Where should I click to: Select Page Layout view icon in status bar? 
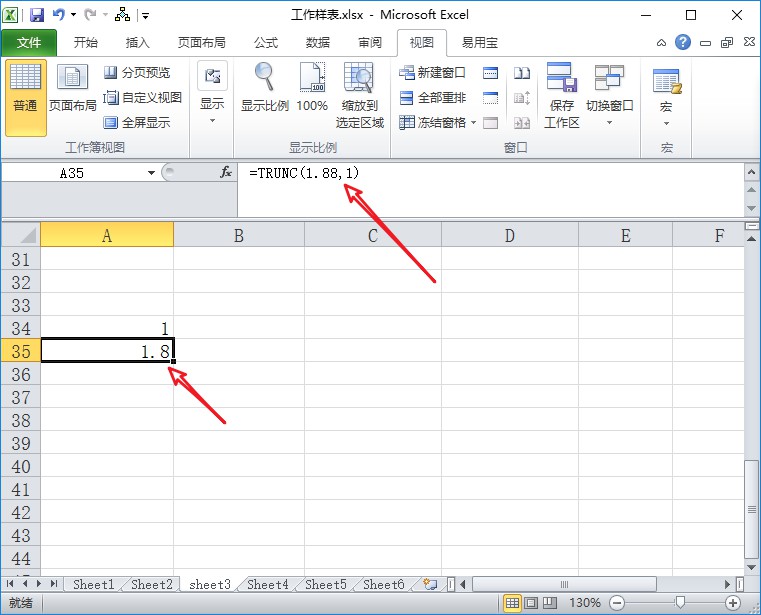pos(531,603)
